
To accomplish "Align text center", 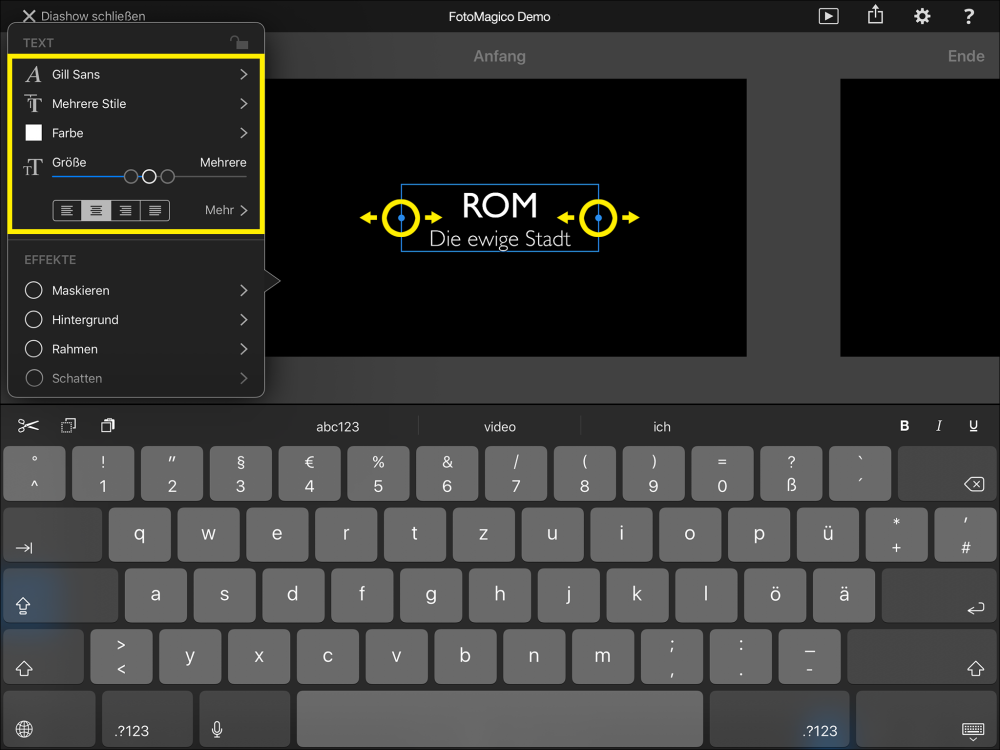I will point(96,210).
